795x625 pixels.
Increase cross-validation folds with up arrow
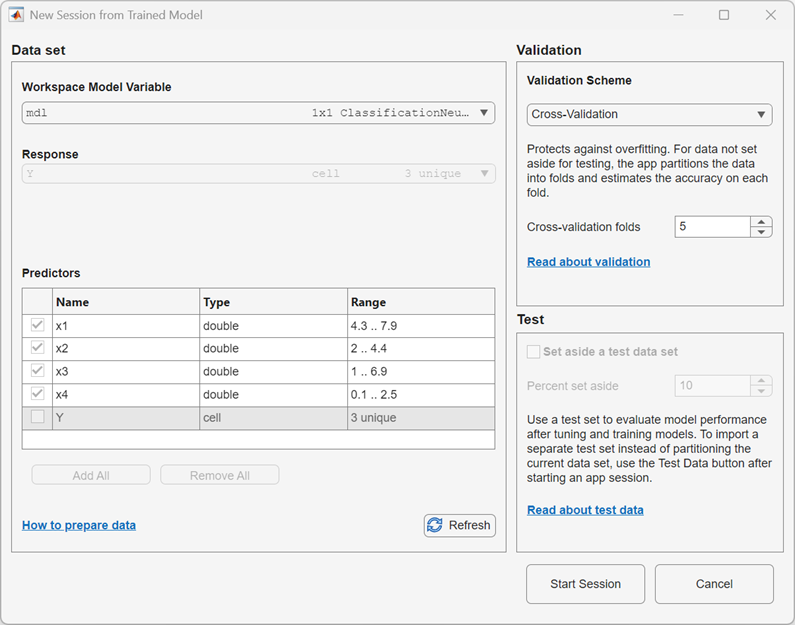point(762,222)
